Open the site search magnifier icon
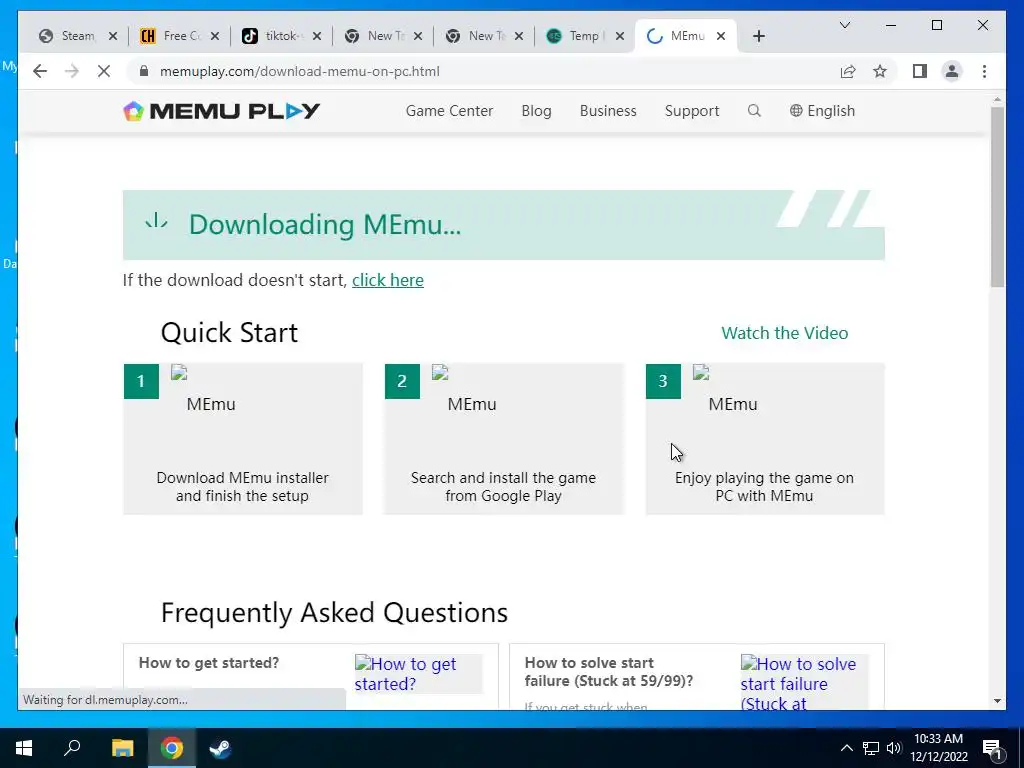This screenshot has height=768, width=1024. coord(754,111)
